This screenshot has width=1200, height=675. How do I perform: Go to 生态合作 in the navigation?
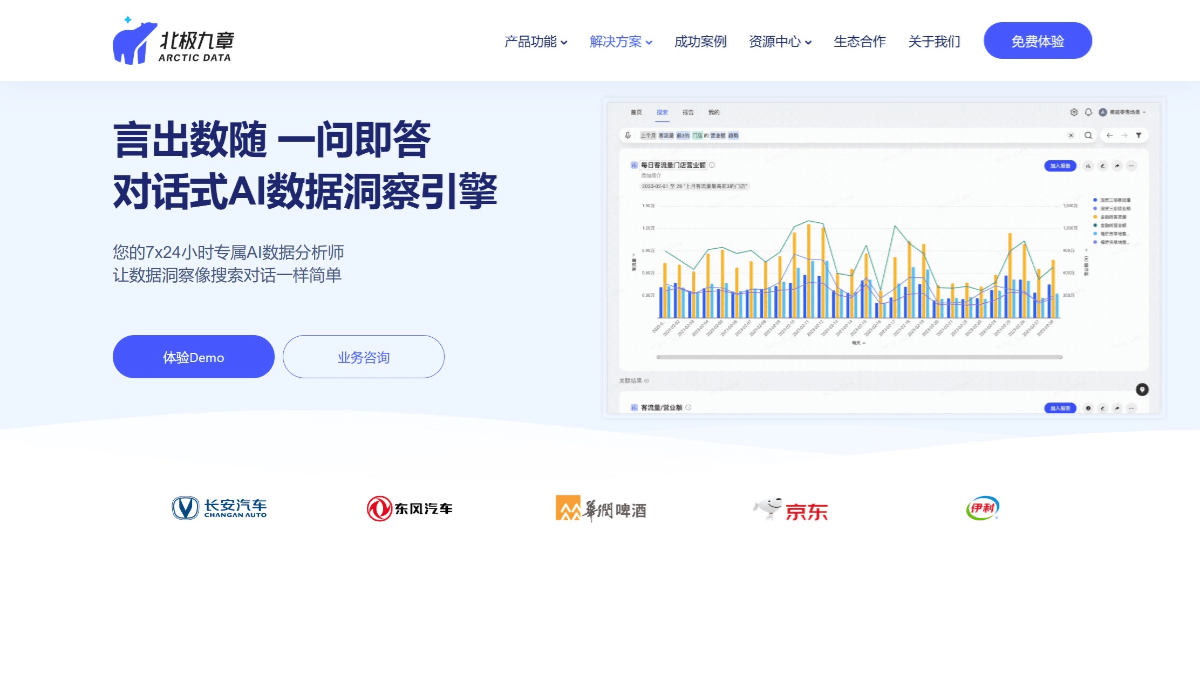tap(860, 42)
